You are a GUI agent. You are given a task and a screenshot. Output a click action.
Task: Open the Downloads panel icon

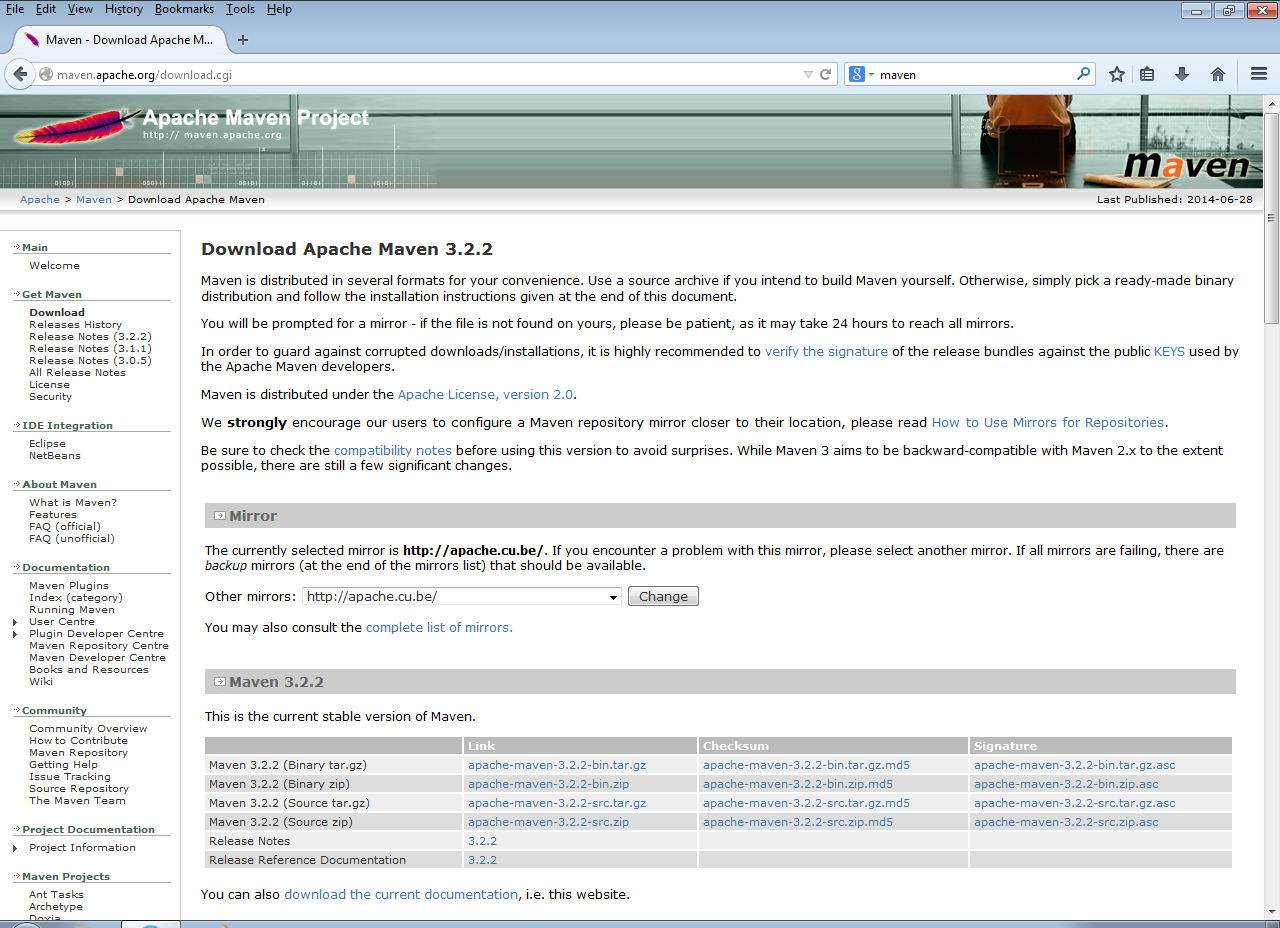[1182, 73]
